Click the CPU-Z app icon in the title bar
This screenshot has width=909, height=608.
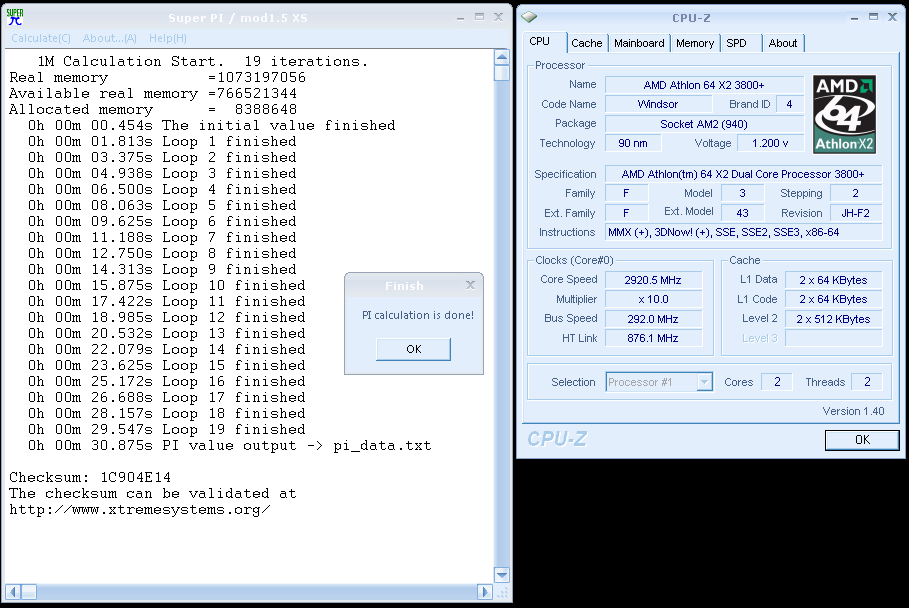[529, 17]
